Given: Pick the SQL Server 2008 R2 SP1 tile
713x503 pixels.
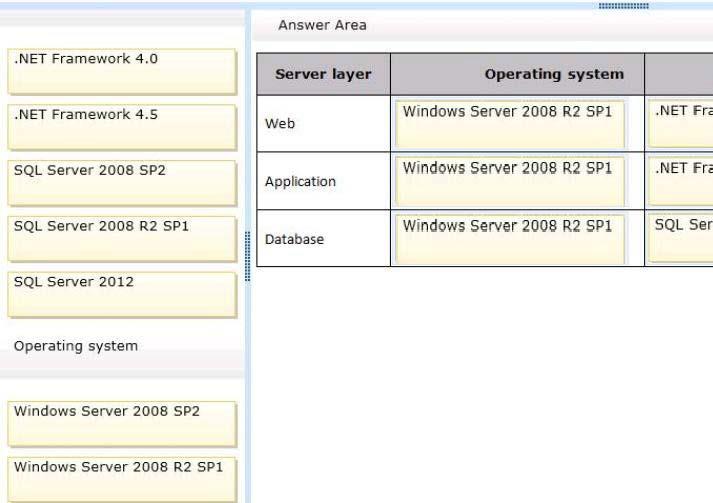Looking at the screenshot, I should (x=122, y=239).
